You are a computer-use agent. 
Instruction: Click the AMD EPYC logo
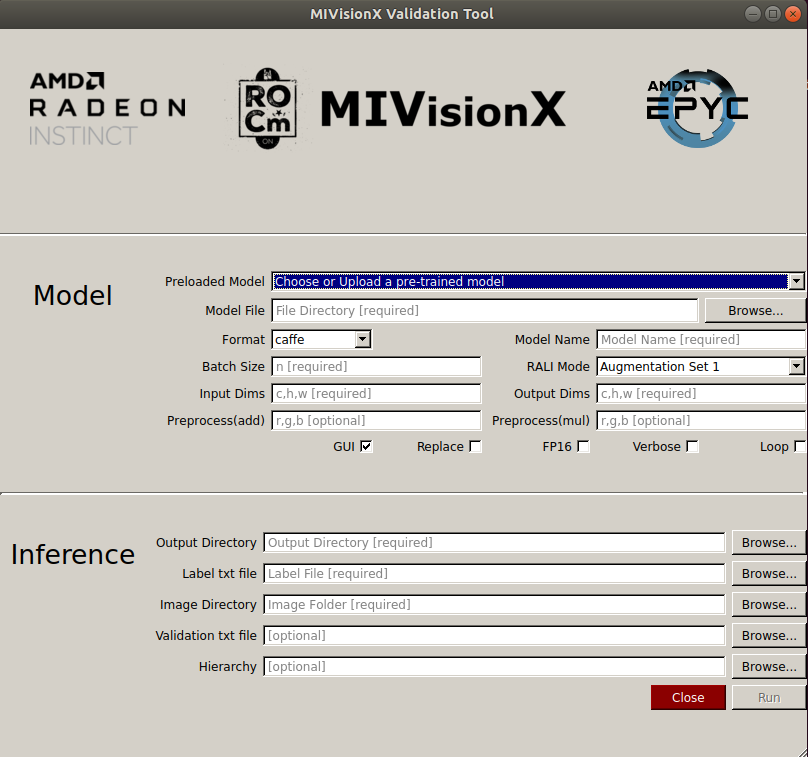[697, 108]
